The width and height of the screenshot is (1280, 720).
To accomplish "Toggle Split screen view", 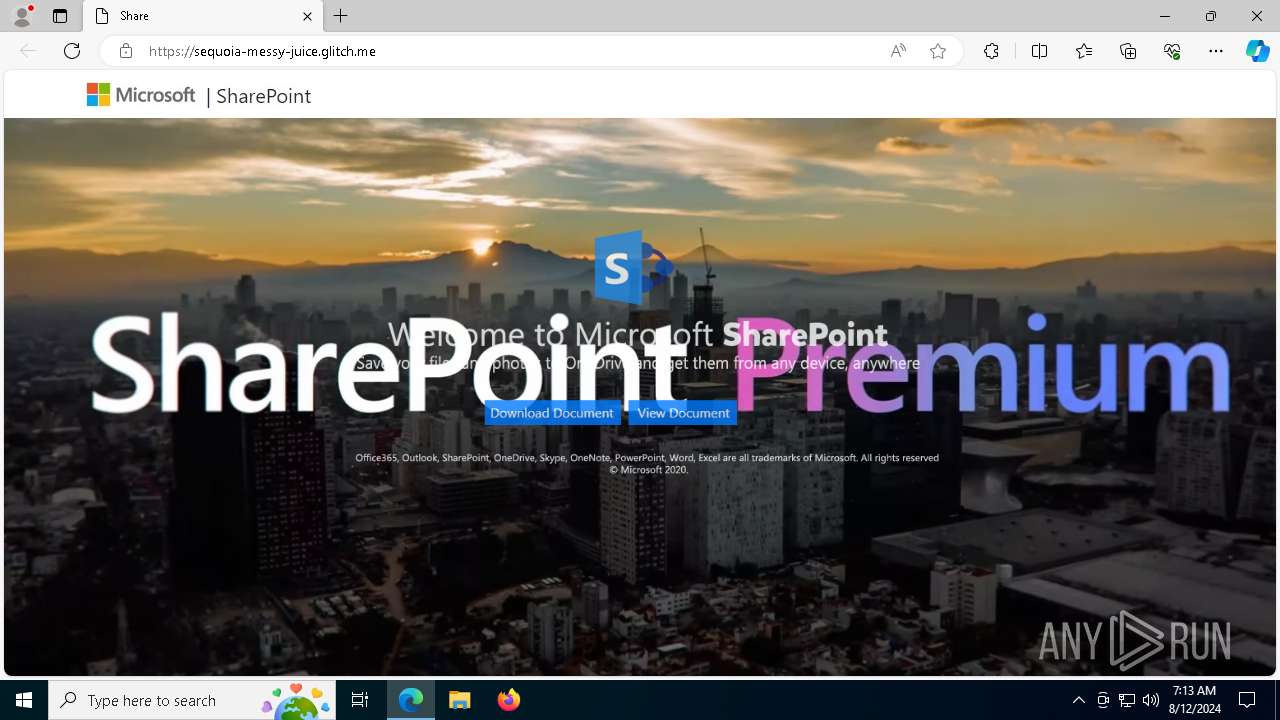I will pos(1039,51).
